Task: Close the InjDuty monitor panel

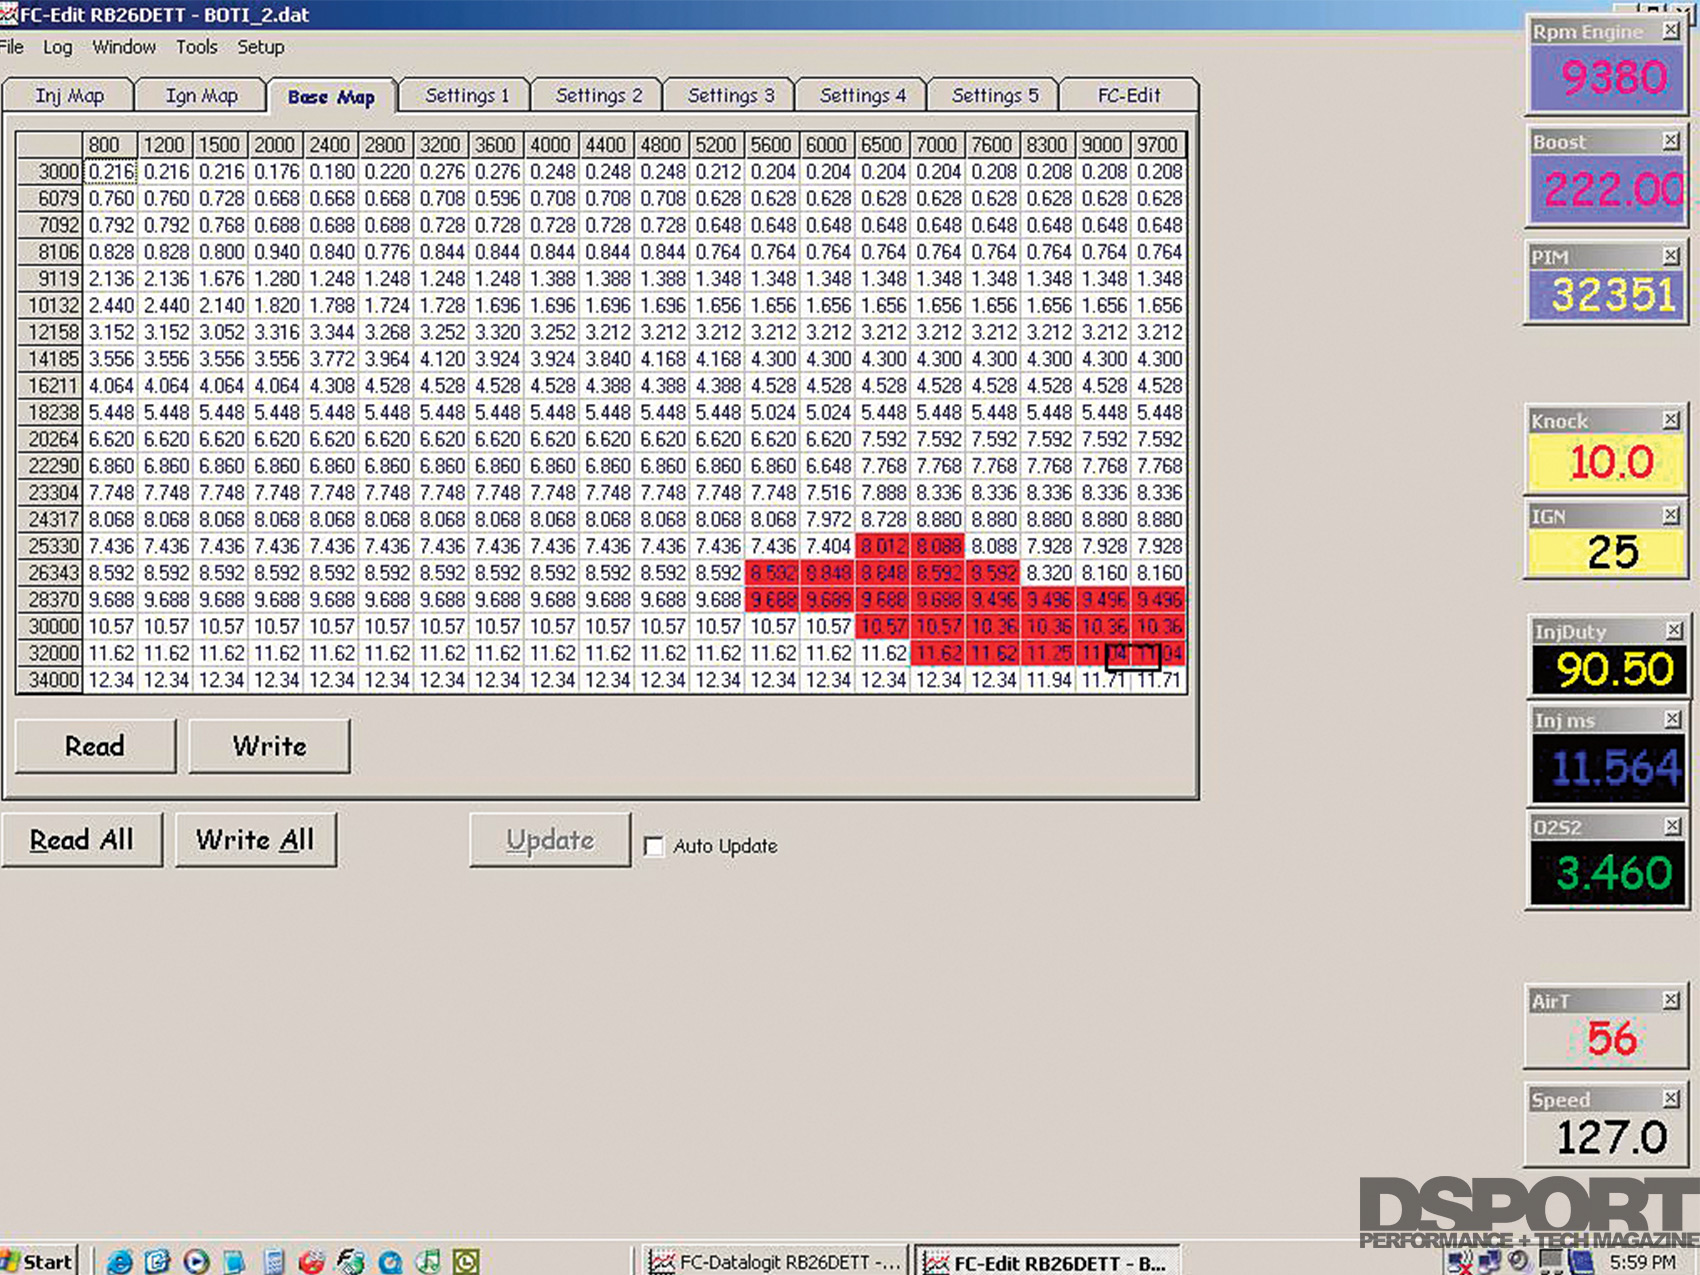Action: [x=1673, y=630]
